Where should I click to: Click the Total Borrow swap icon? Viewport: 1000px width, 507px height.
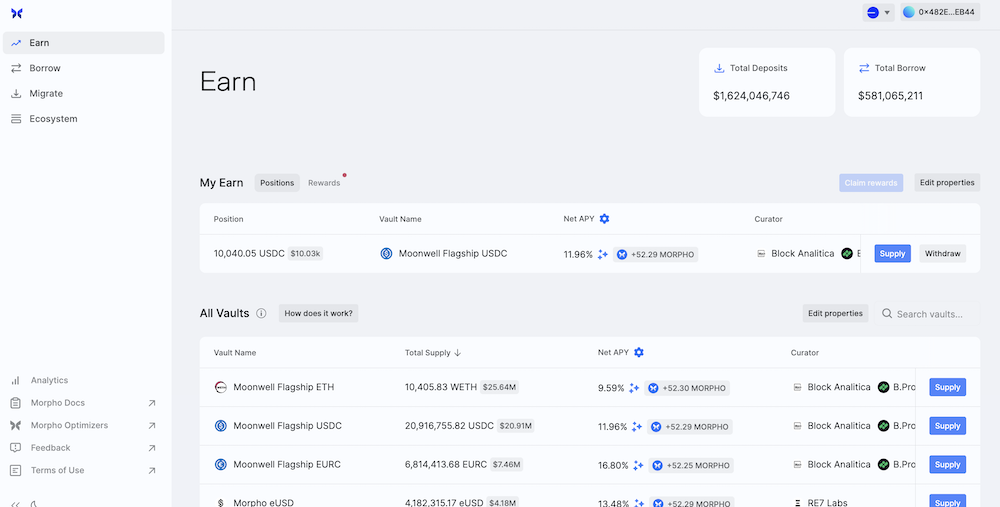tap(864, 68)
